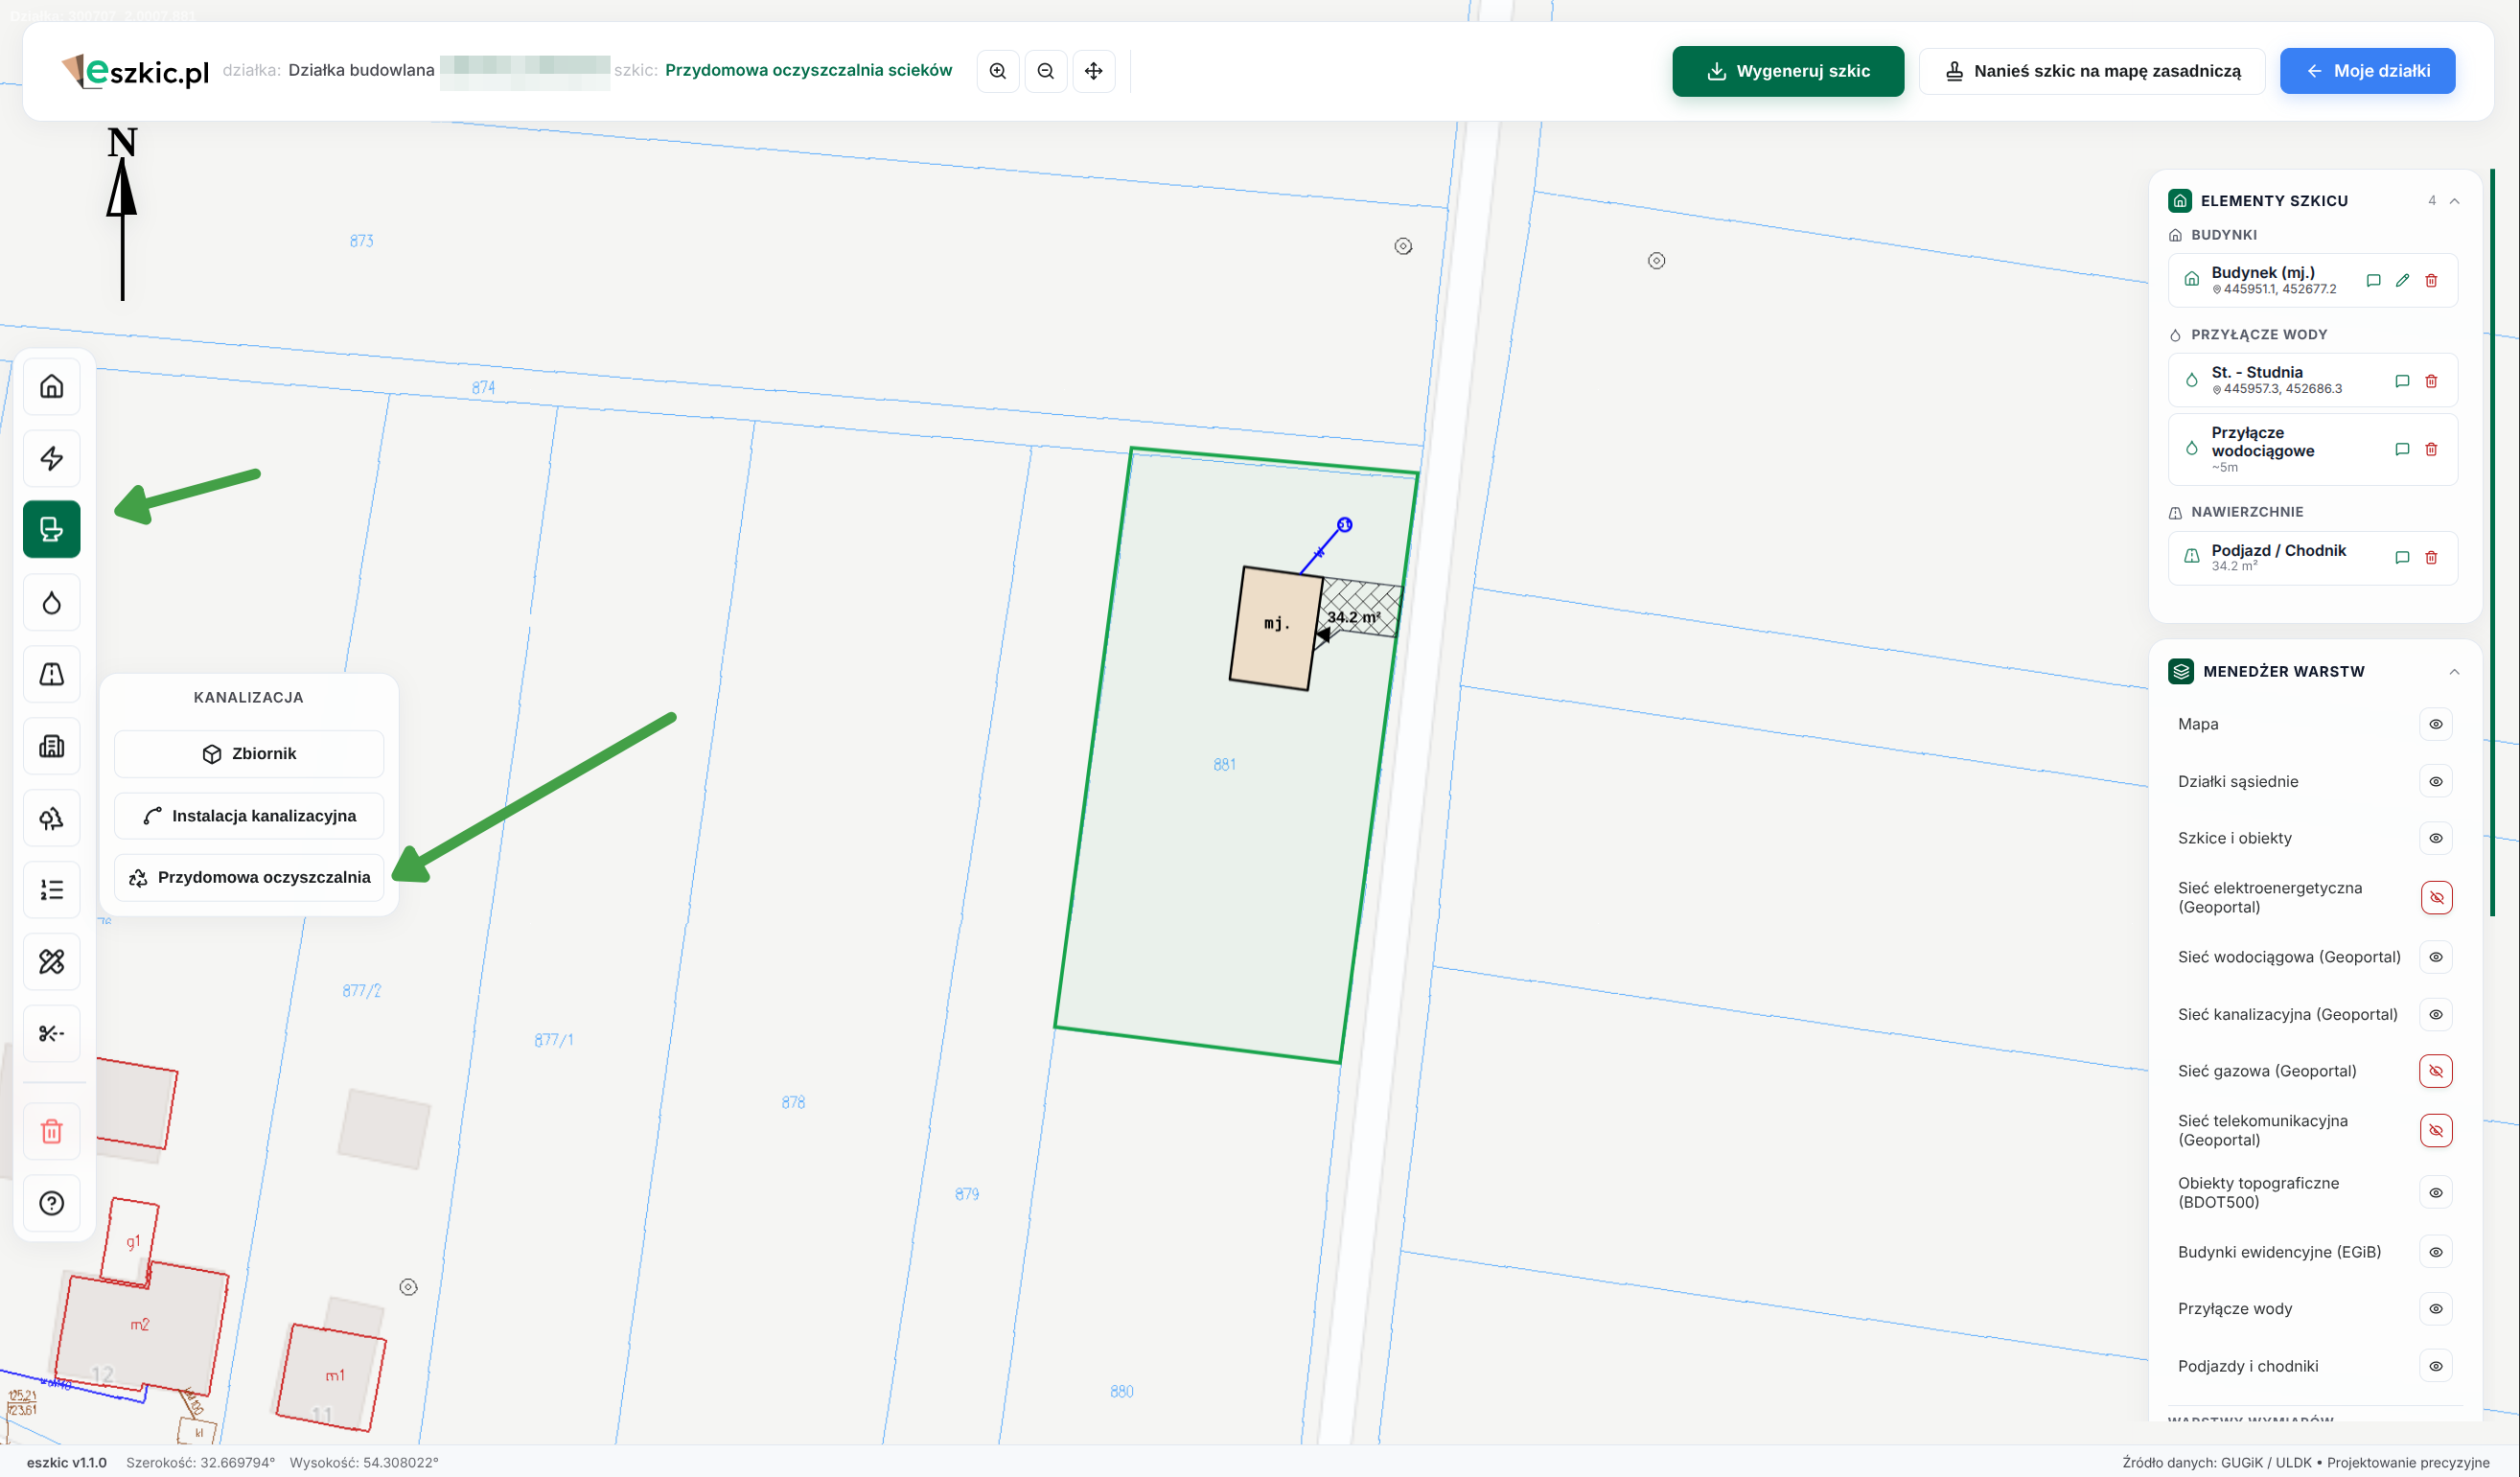Select Budynek (mj.) entry in elements list
This screenshot has height=1477, width=2520.
pyautogui.click(x=2312, y=281)
